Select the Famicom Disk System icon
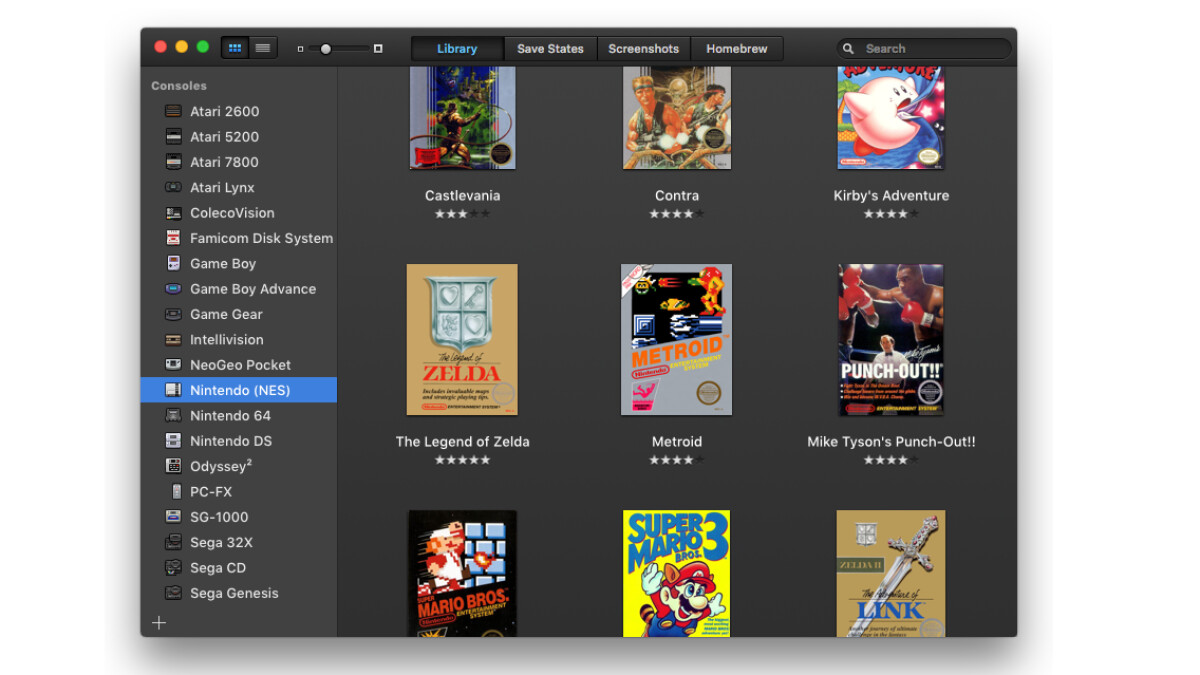This screenshot has width=1200, height=675. tap(174, 238)
